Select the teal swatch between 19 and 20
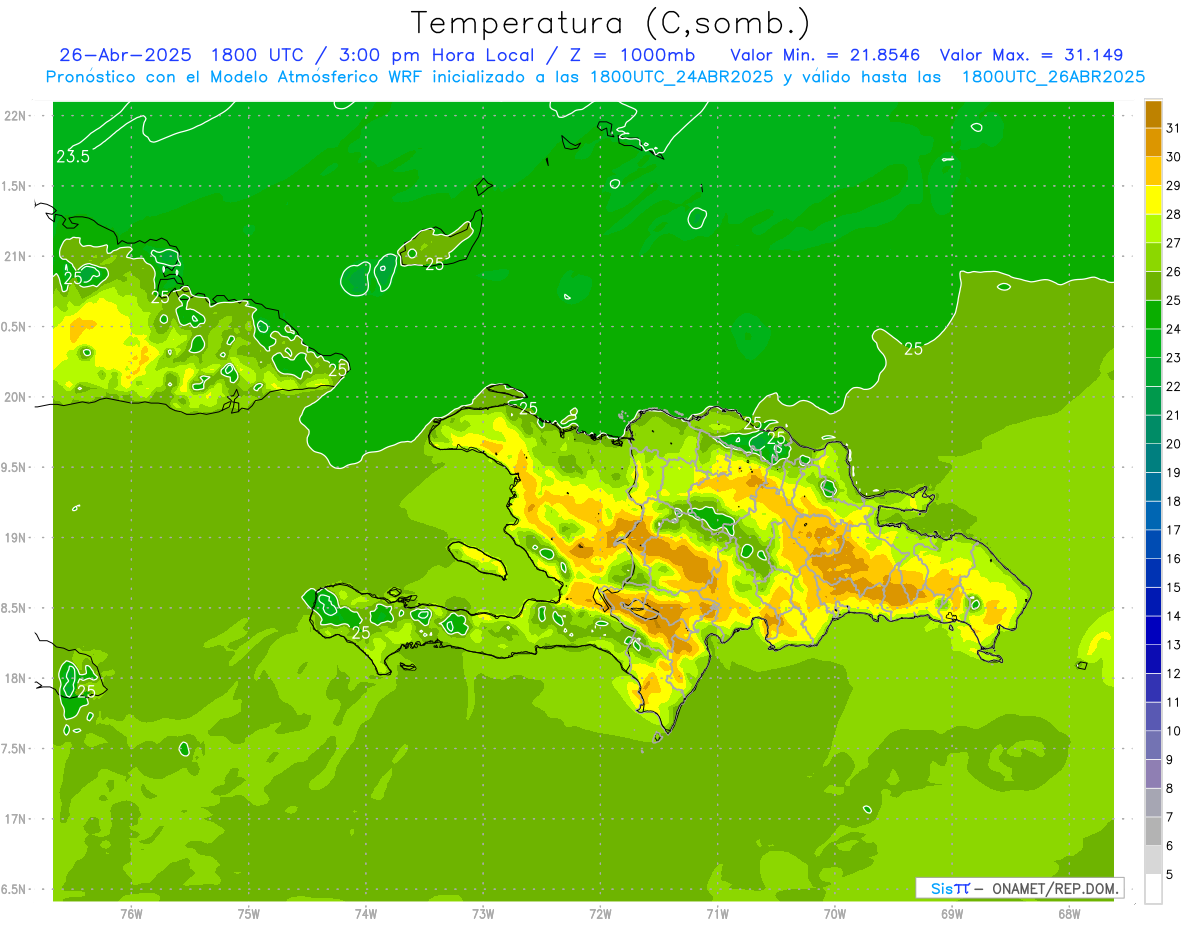 [1153, 458]
